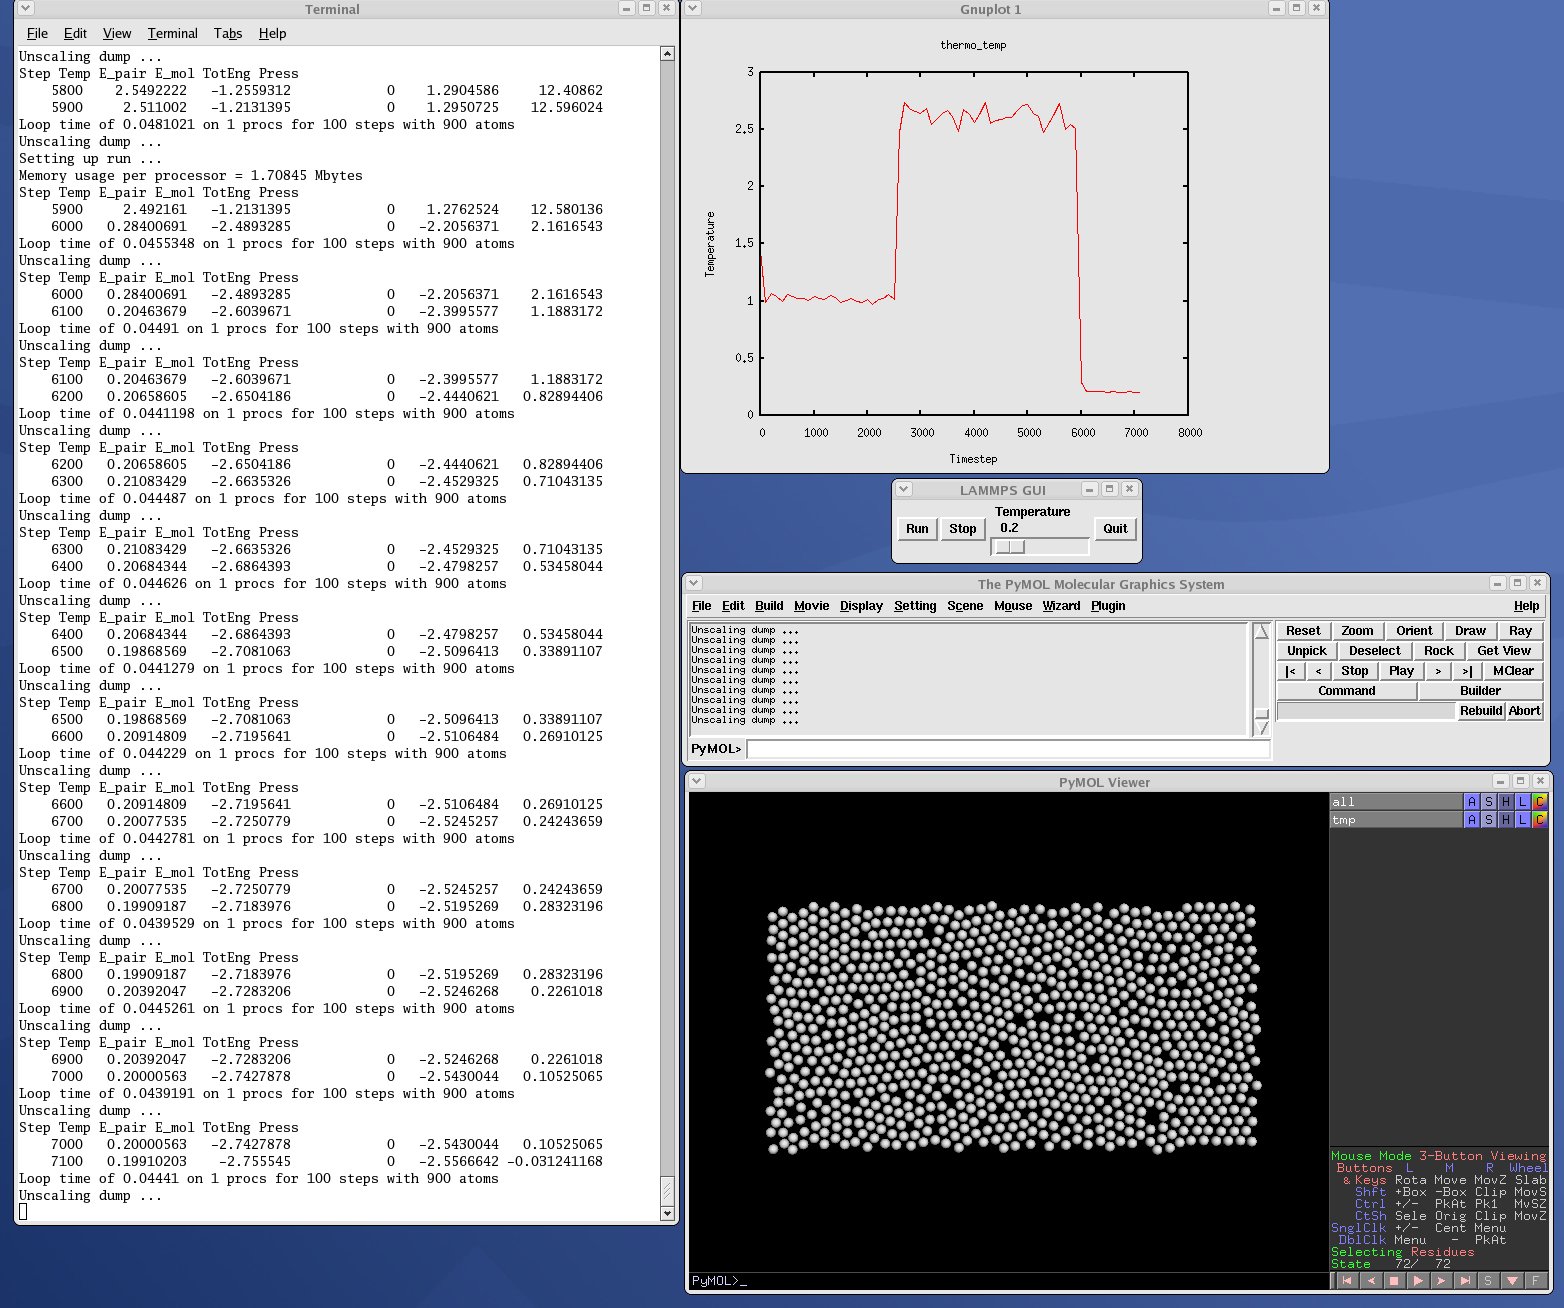Click the Ray button in PyMOL
The height and width of the screenshot is (1308, 1564).
(1520, 631)
